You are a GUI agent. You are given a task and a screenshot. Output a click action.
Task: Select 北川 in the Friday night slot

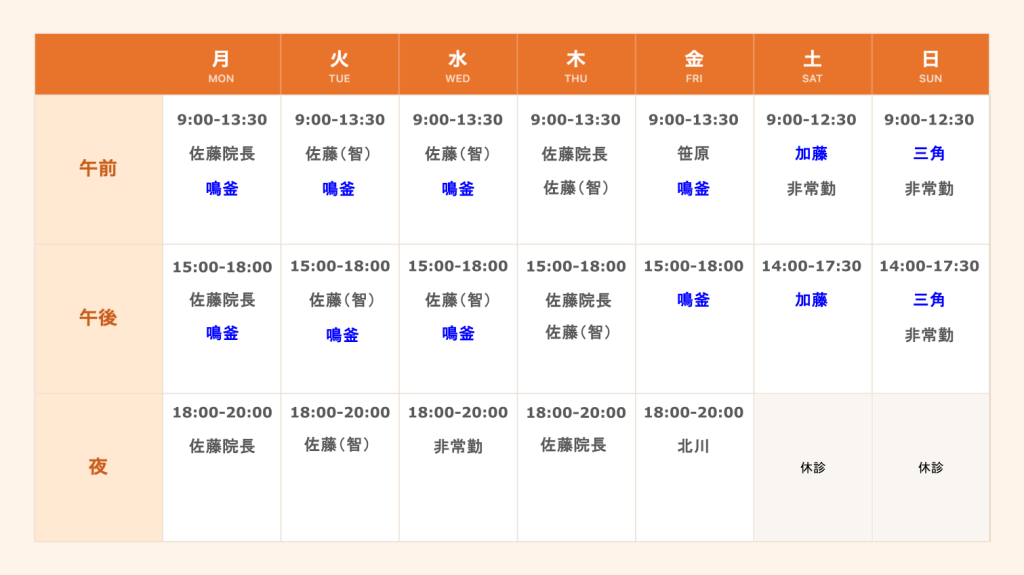click(x=694, y=446)
